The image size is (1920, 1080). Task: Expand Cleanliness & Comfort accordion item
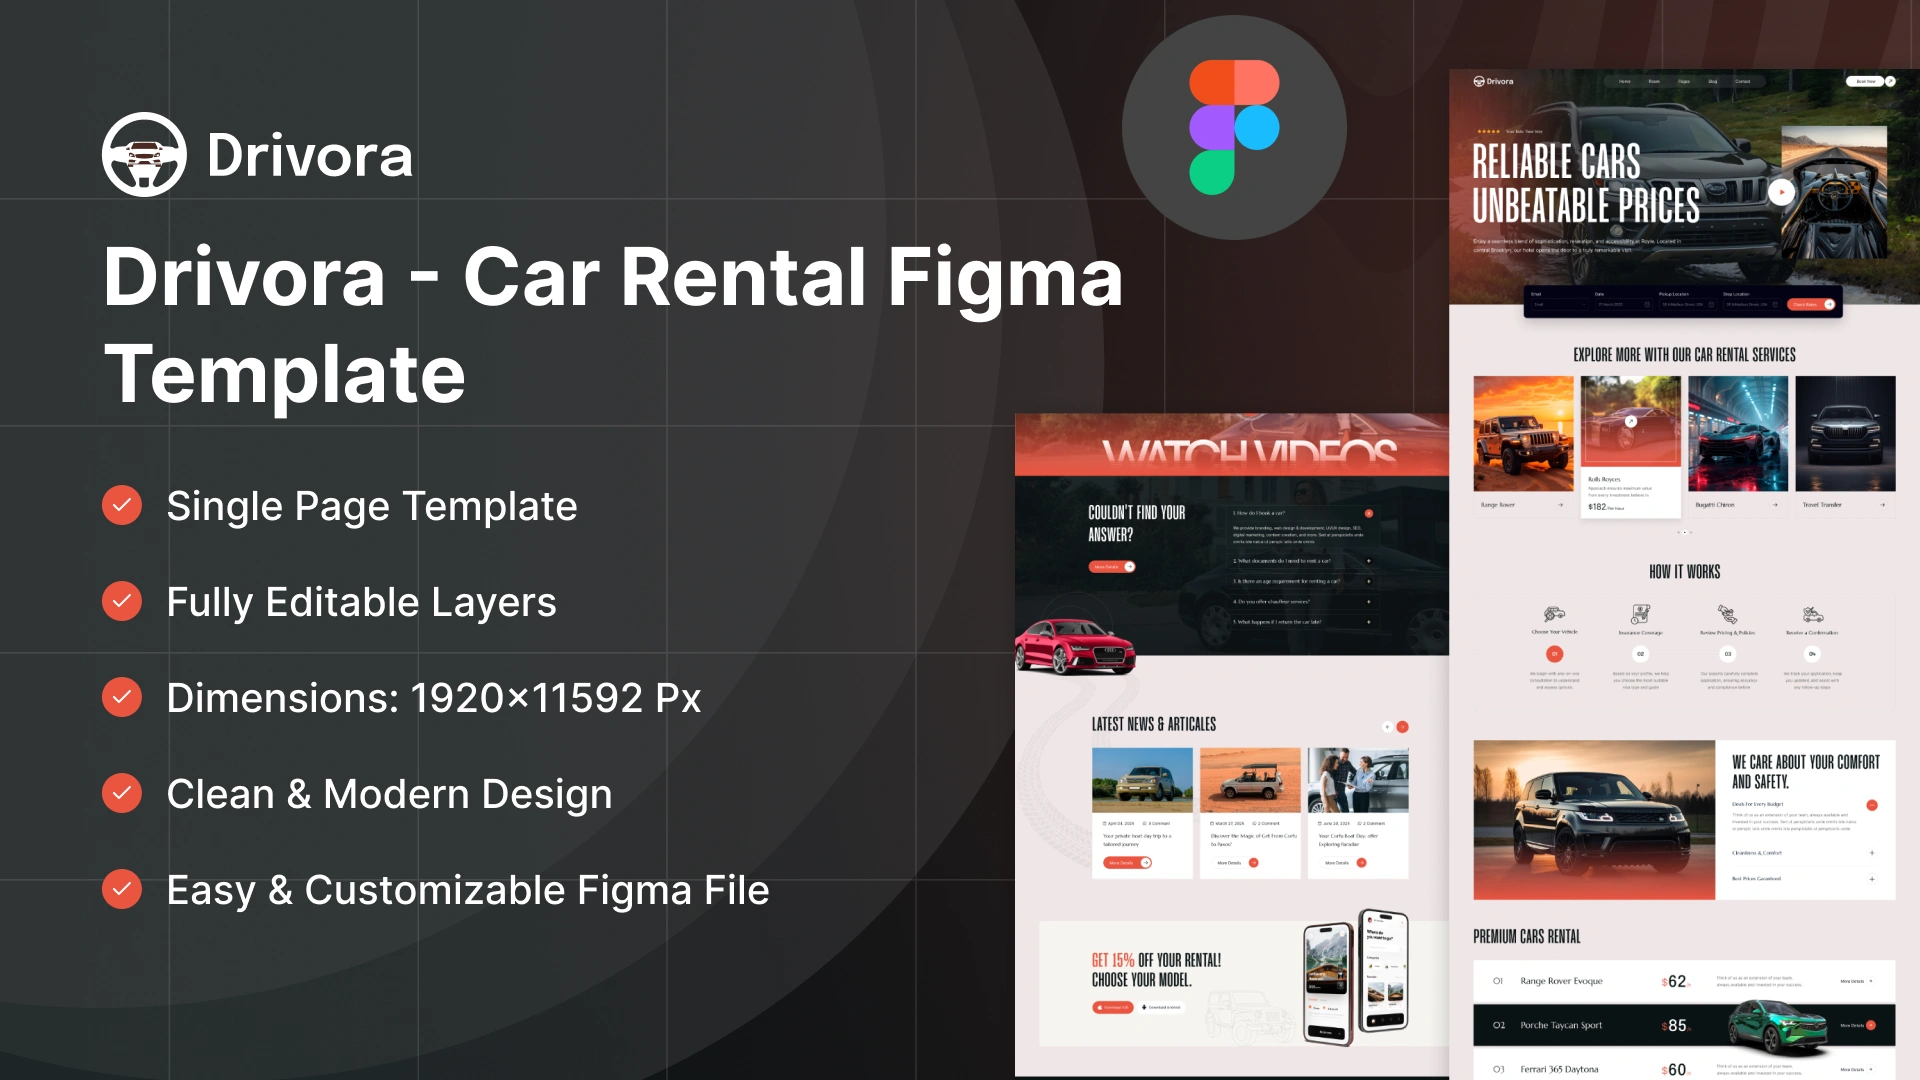1872,853
